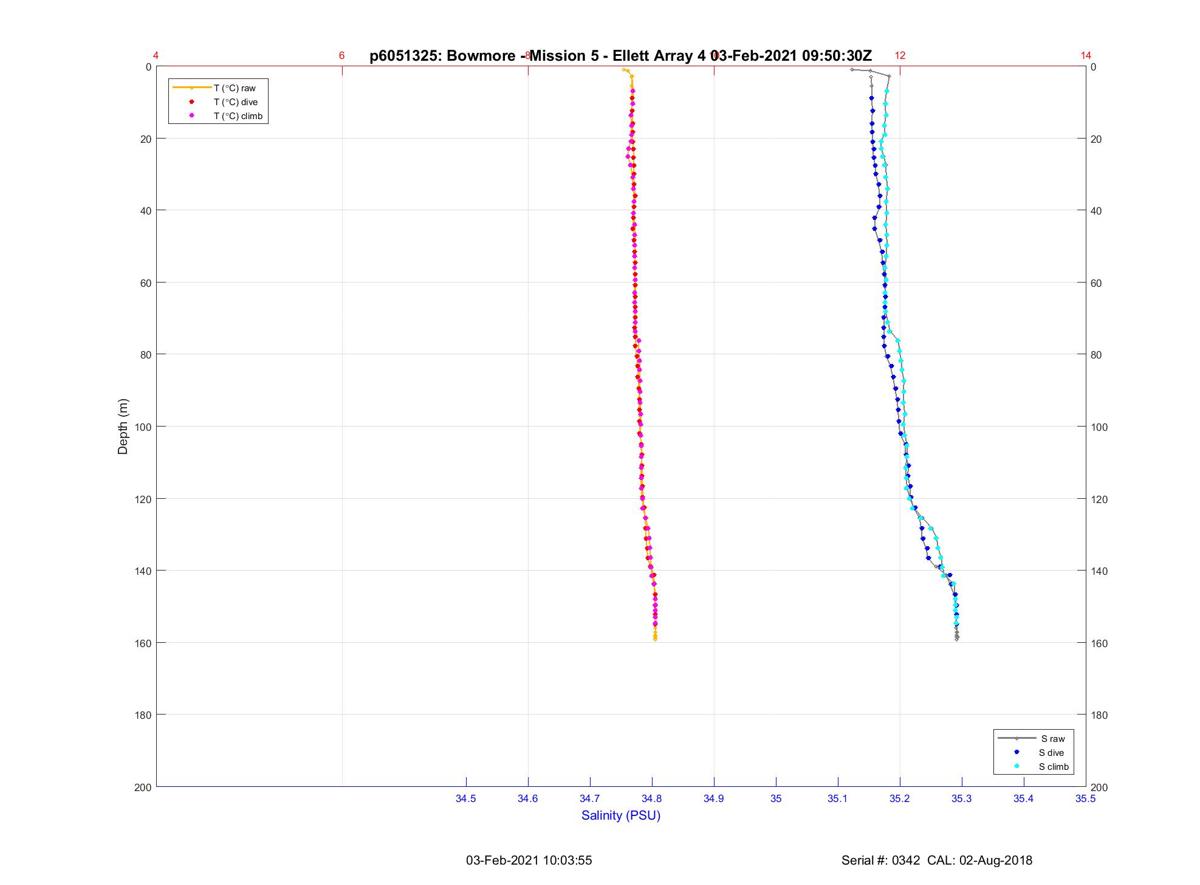Click the 34.6 salinity tick label
This screenshot has height=885, width=1200.
(528, 799)
